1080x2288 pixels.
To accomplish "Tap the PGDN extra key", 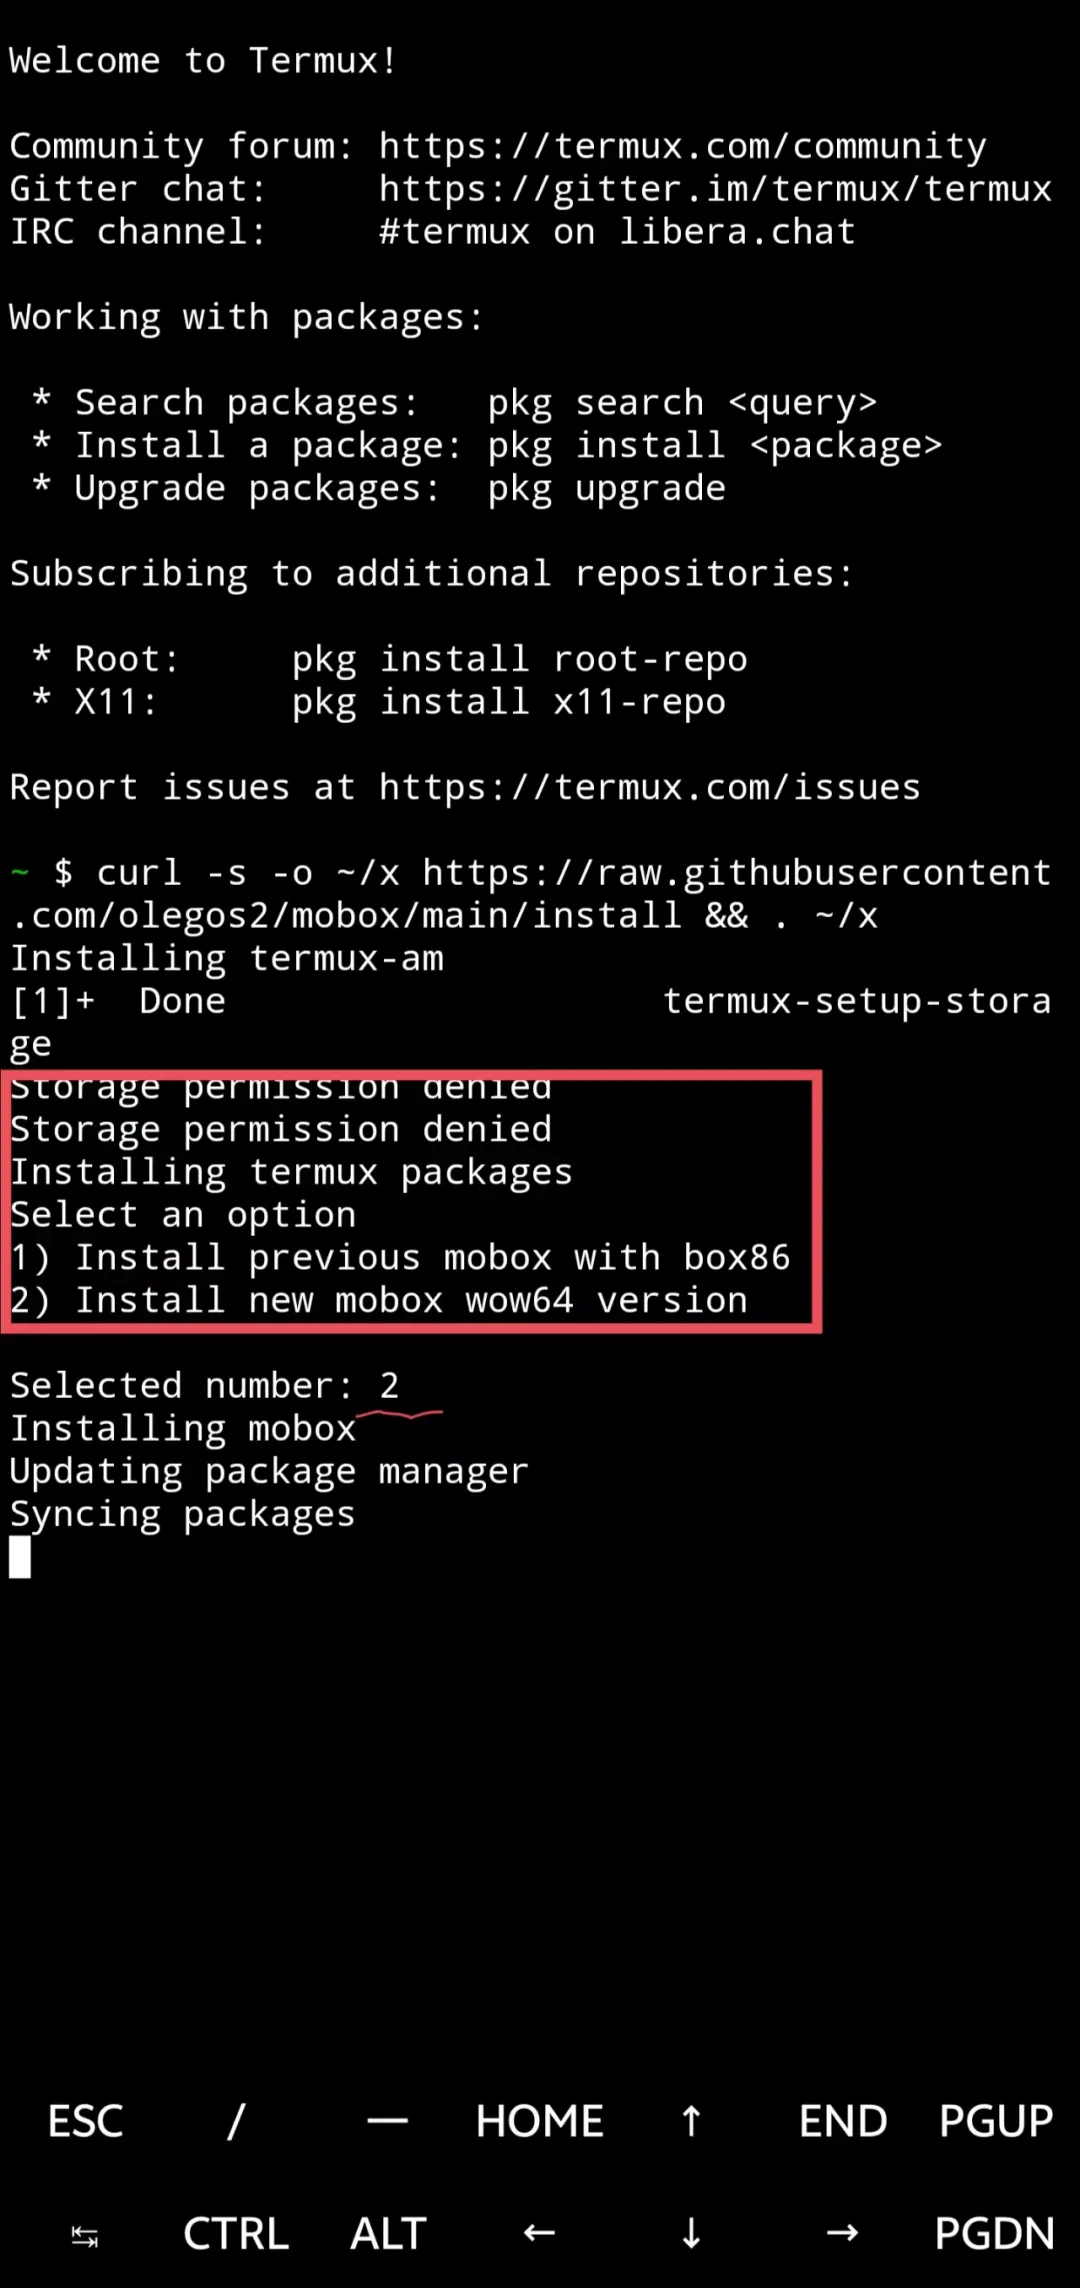I will 994,2234.
